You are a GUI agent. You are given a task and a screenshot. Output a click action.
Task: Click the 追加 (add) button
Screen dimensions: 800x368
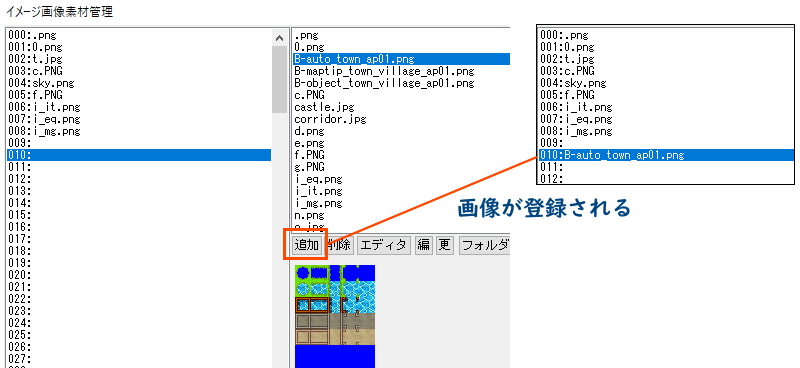click(x=306, y=246)
